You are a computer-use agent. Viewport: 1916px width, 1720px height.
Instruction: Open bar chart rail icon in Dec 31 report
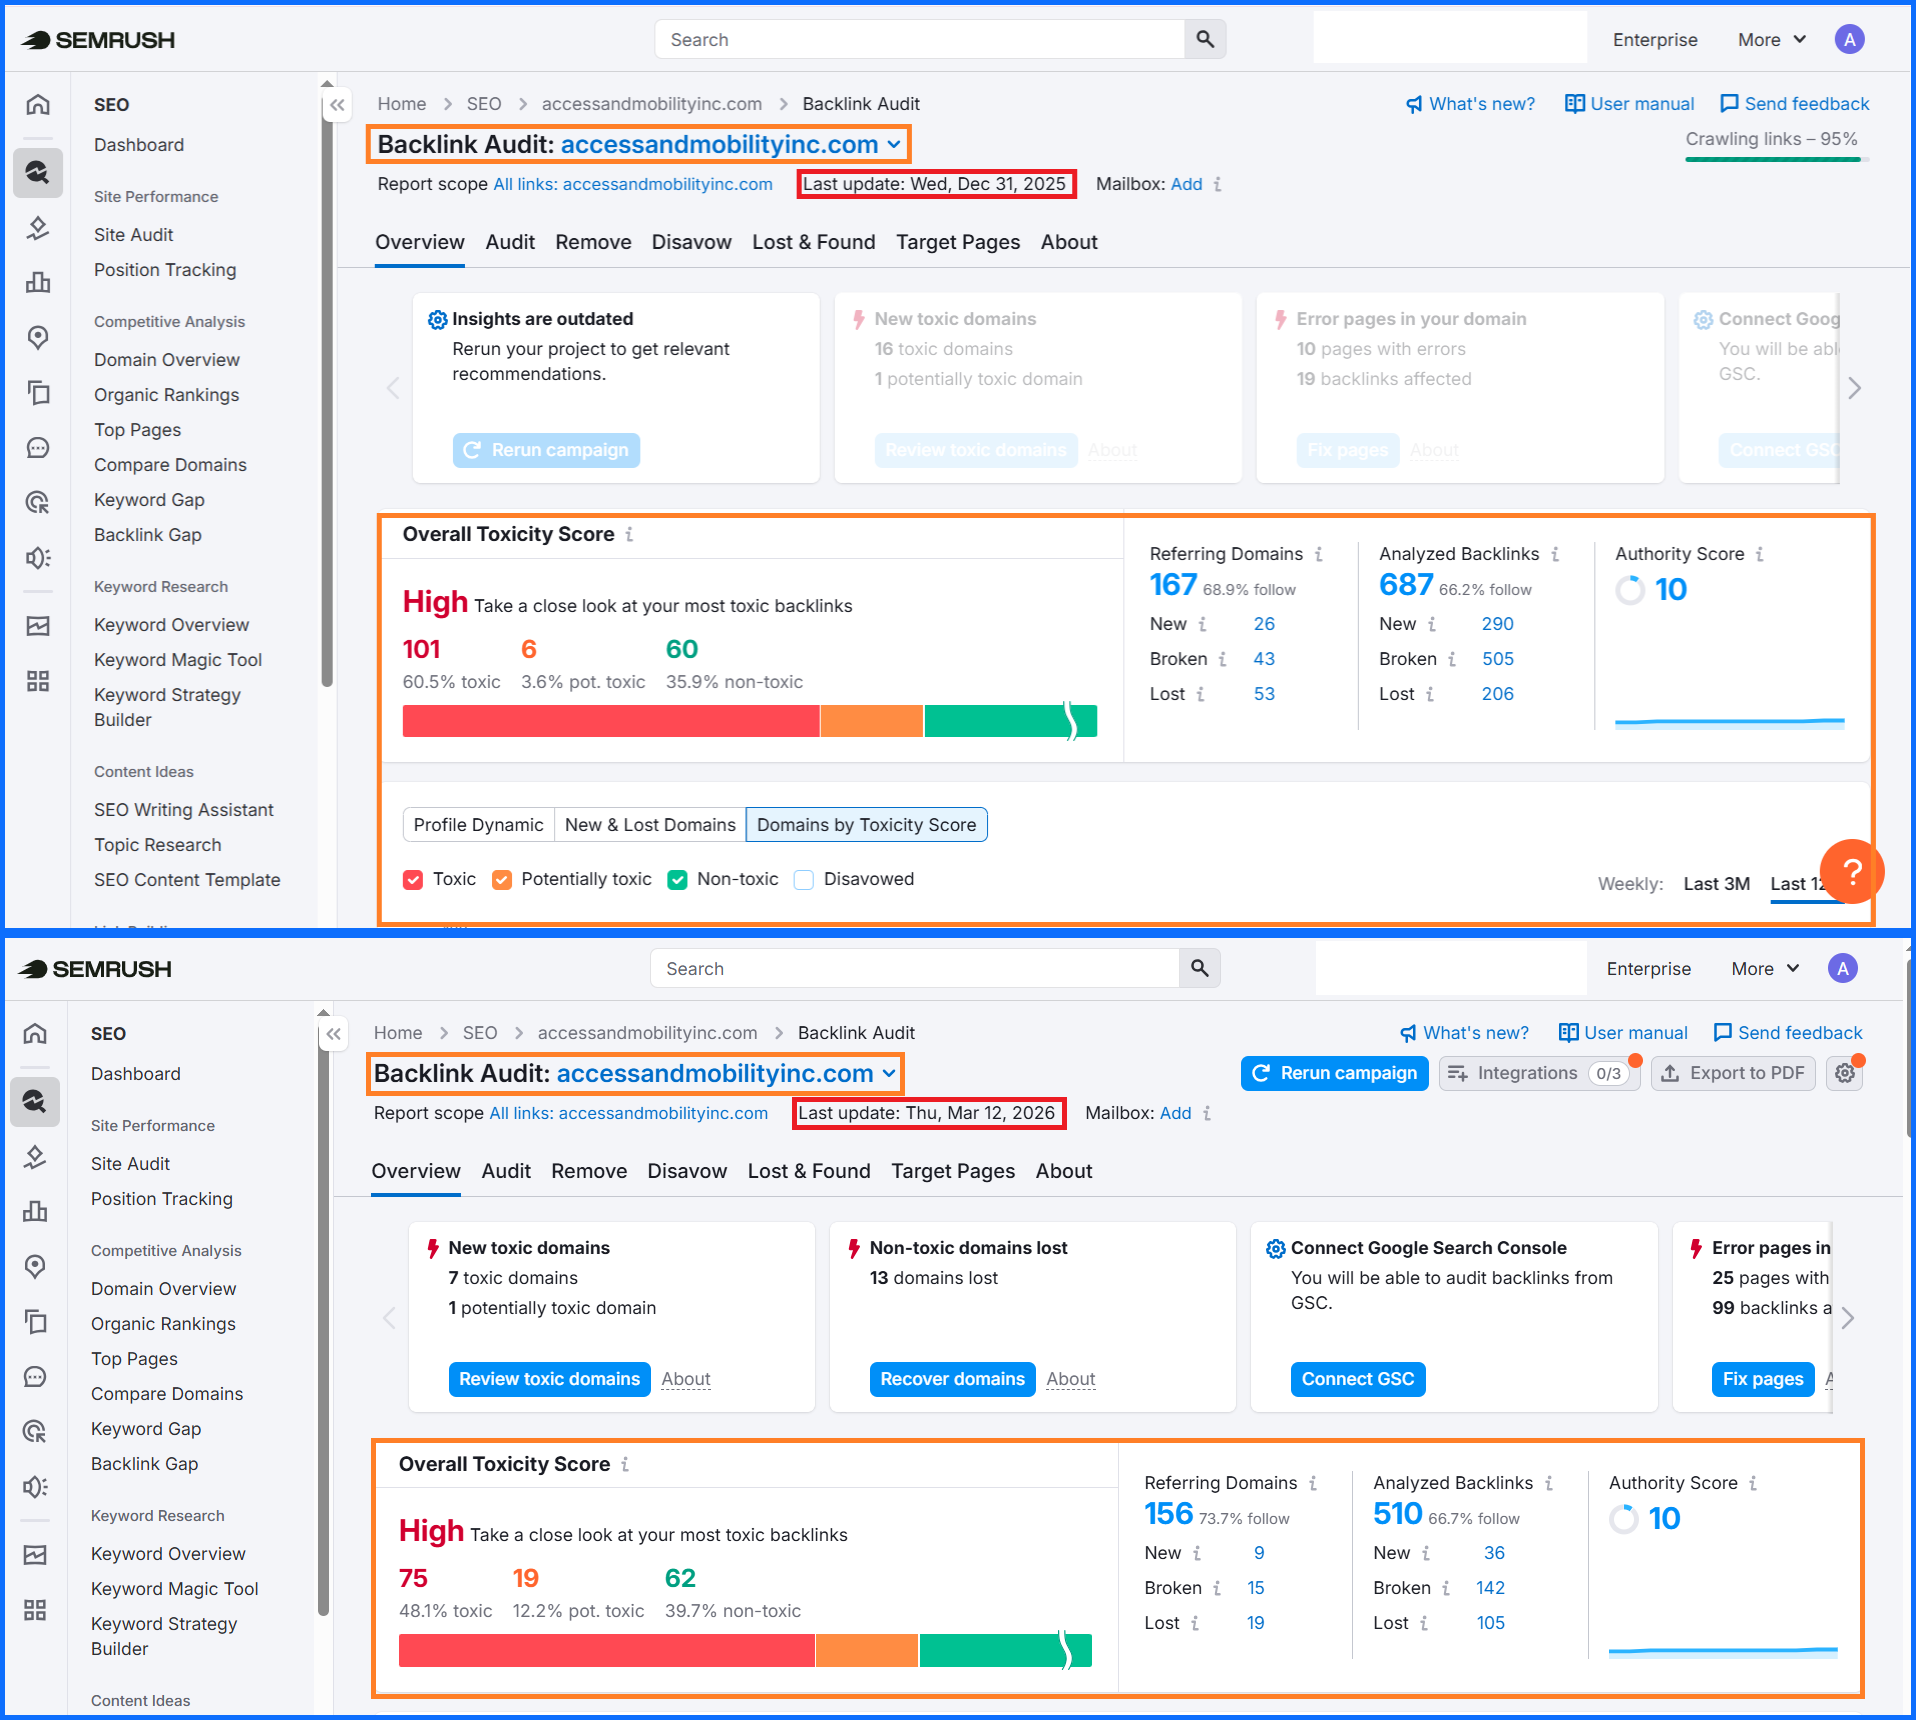pyautogui.click(x=38, y=282)
